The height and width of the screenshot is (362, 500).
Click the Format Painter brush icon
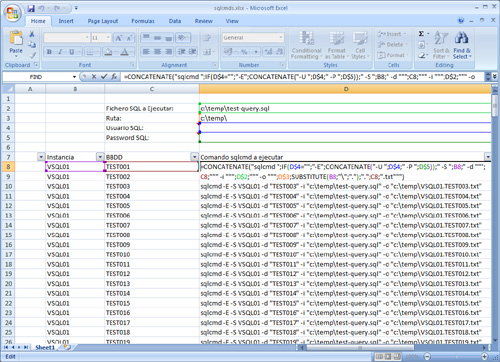32,55
